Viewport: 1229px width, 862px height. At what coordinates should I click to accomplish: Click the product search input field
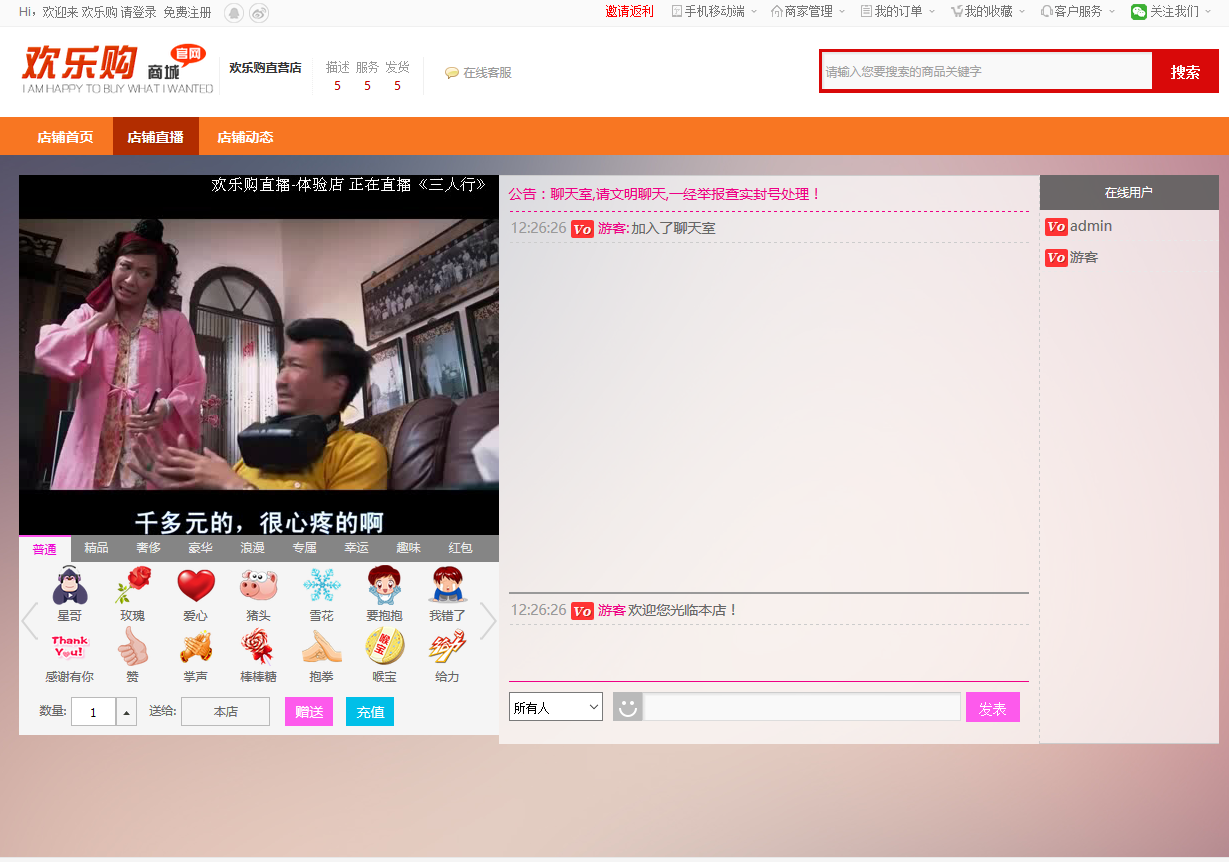(987, 72)
